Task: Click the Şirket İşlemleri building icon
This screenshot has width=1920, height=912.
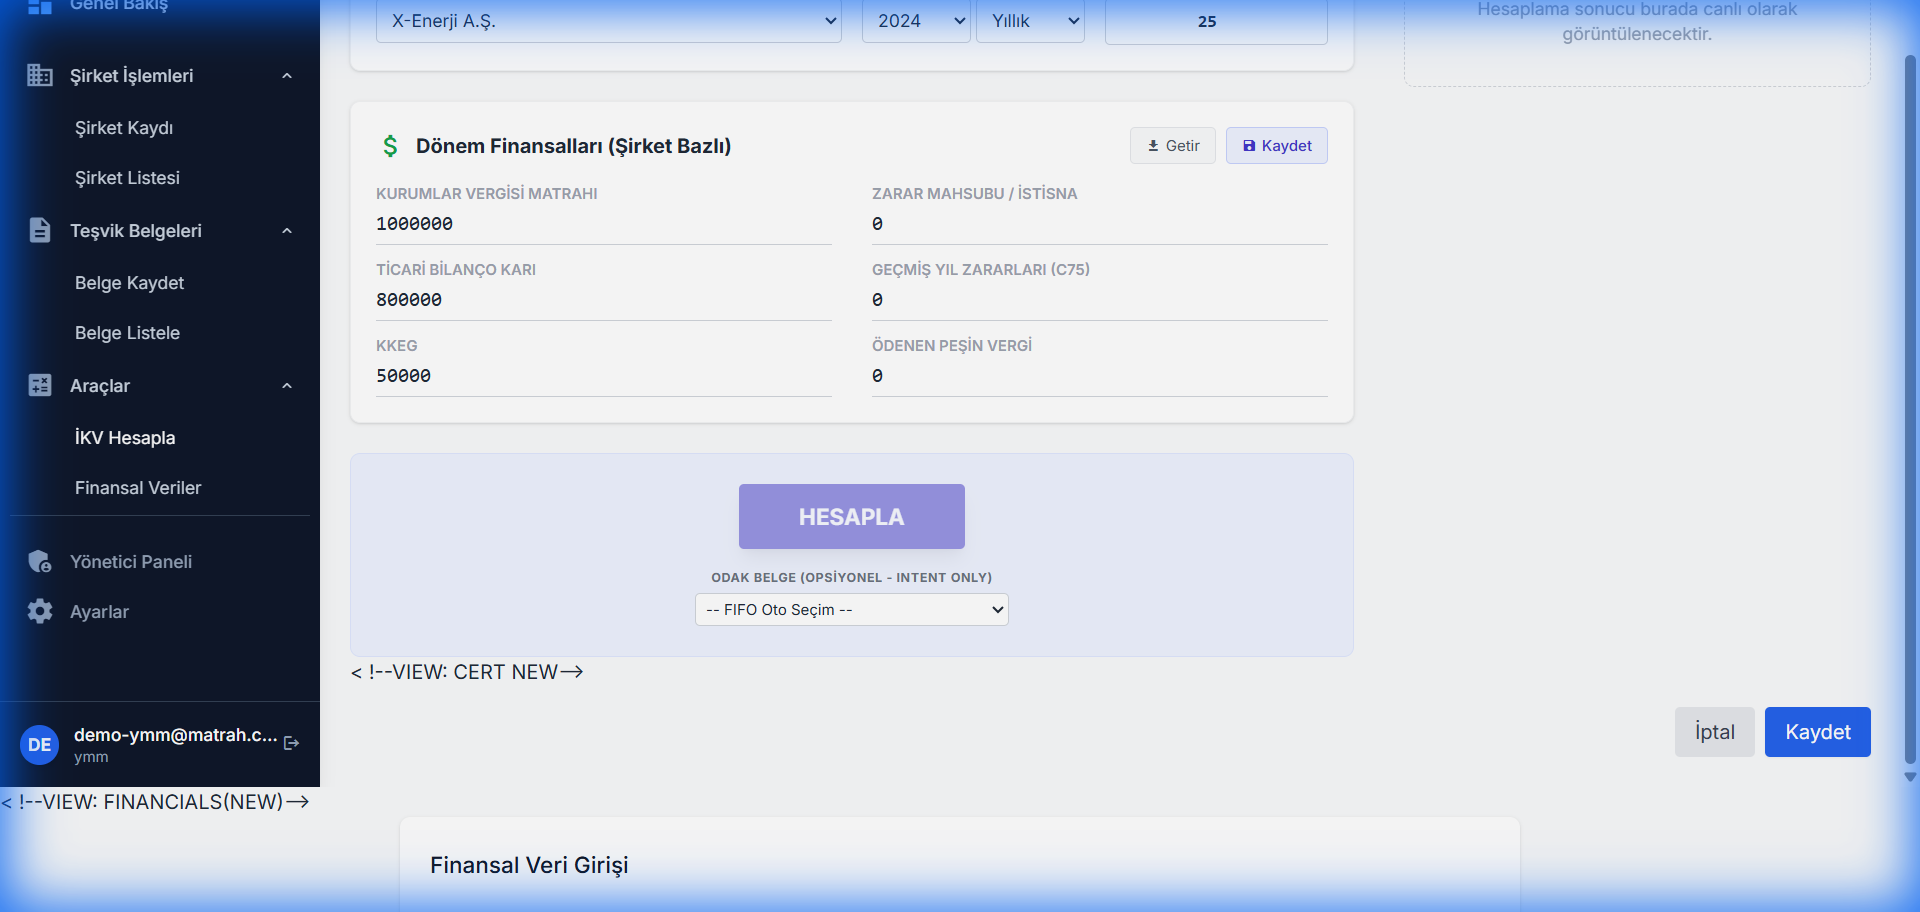Action: [40, 76]
